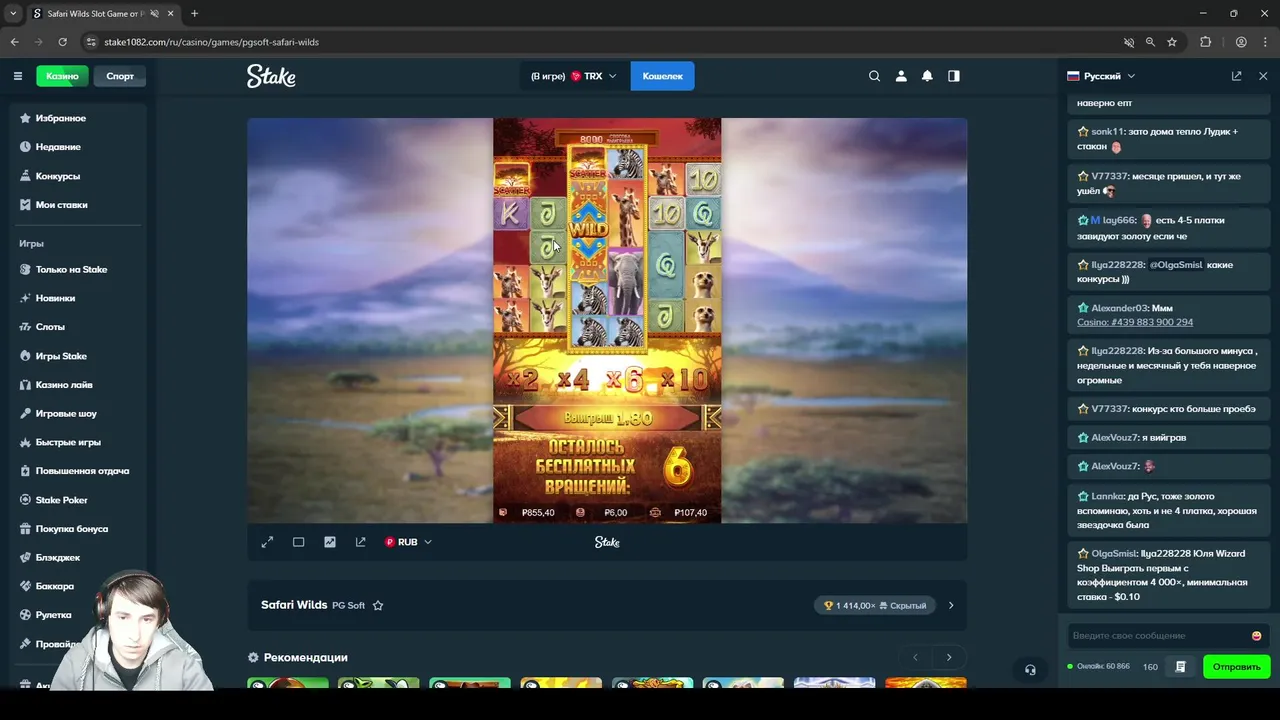Click the Кошелек wallet button
Screen dimensions: 1280x720
click(x=662, y=76)
